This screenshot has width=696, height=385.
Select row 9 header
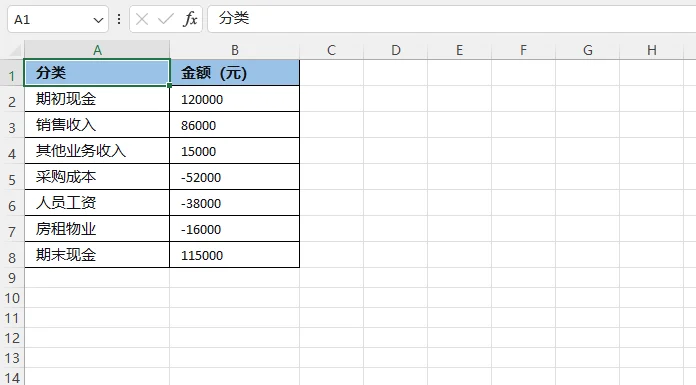(x=12, y=278)
